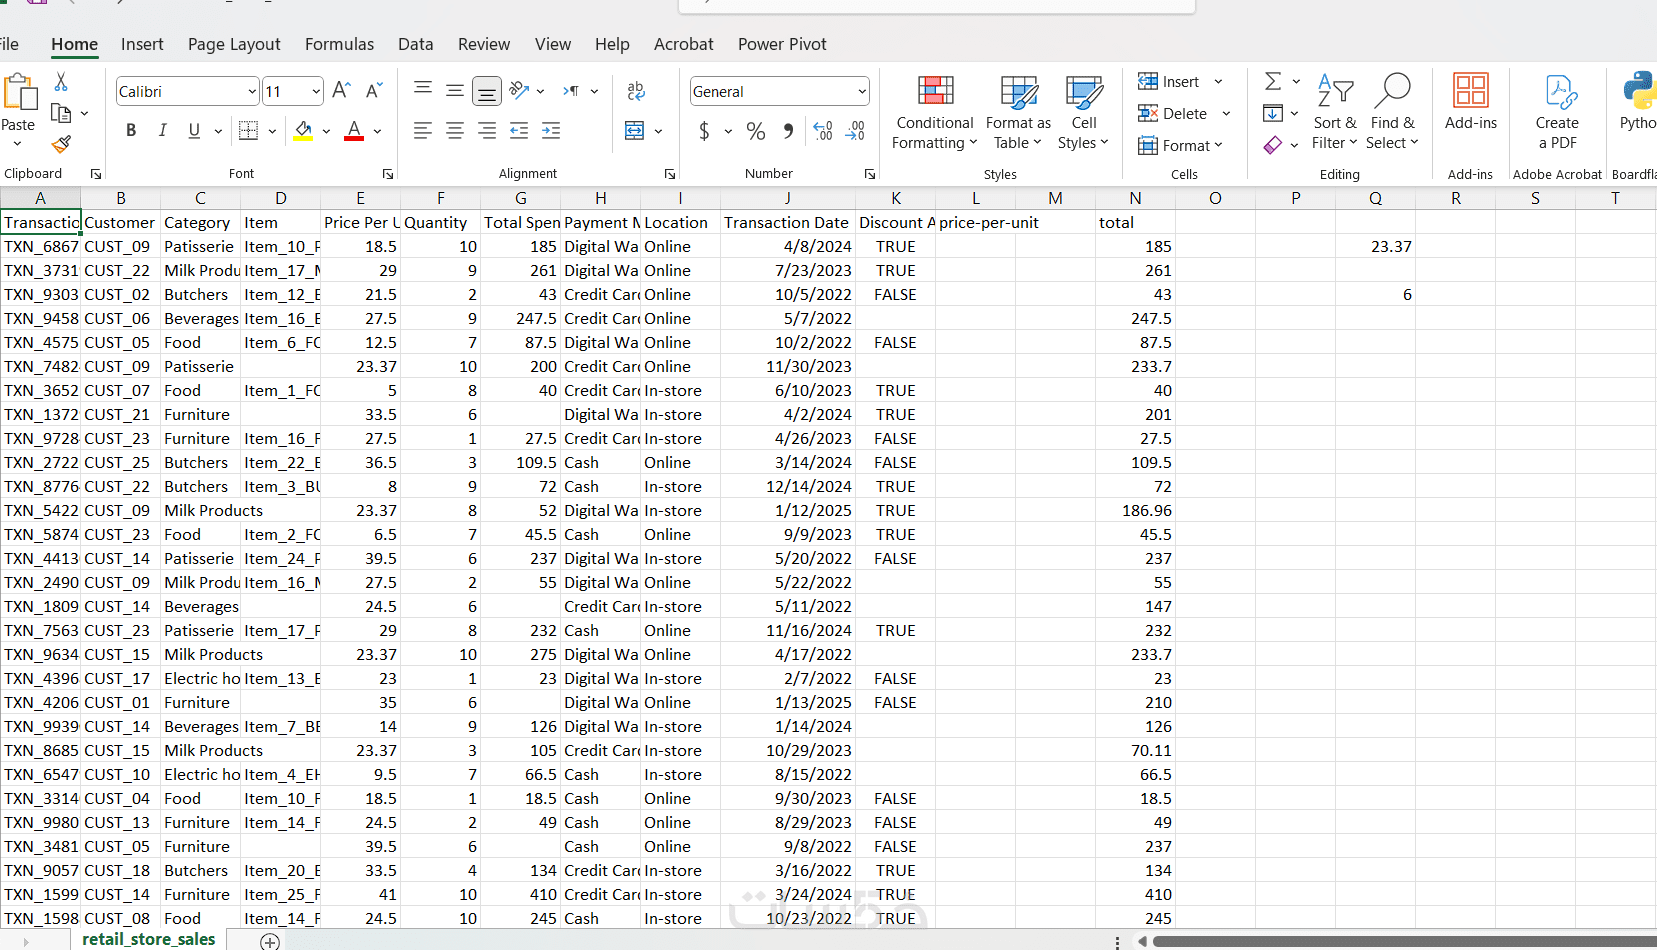Toggle Underline formatting

tap(194, 130)
